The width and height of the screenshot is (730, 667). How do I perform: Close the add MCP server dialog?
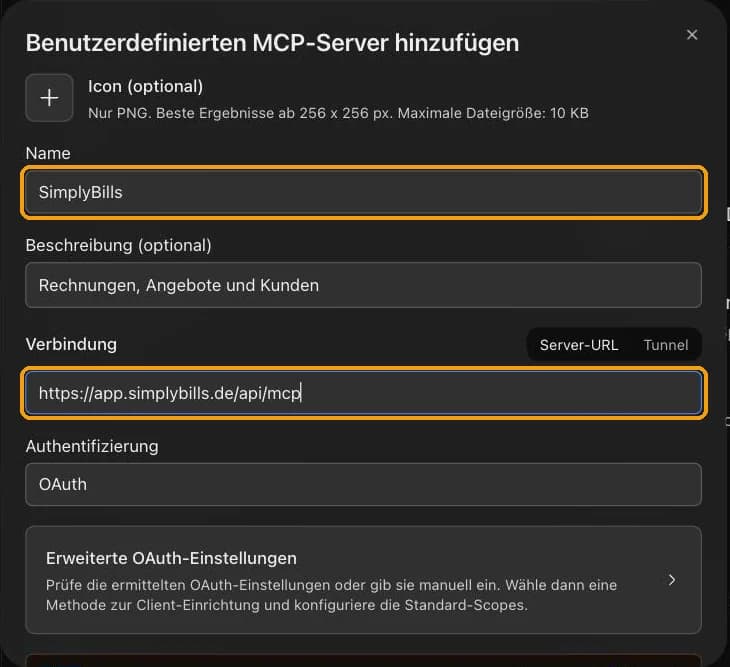pos(692,35)
